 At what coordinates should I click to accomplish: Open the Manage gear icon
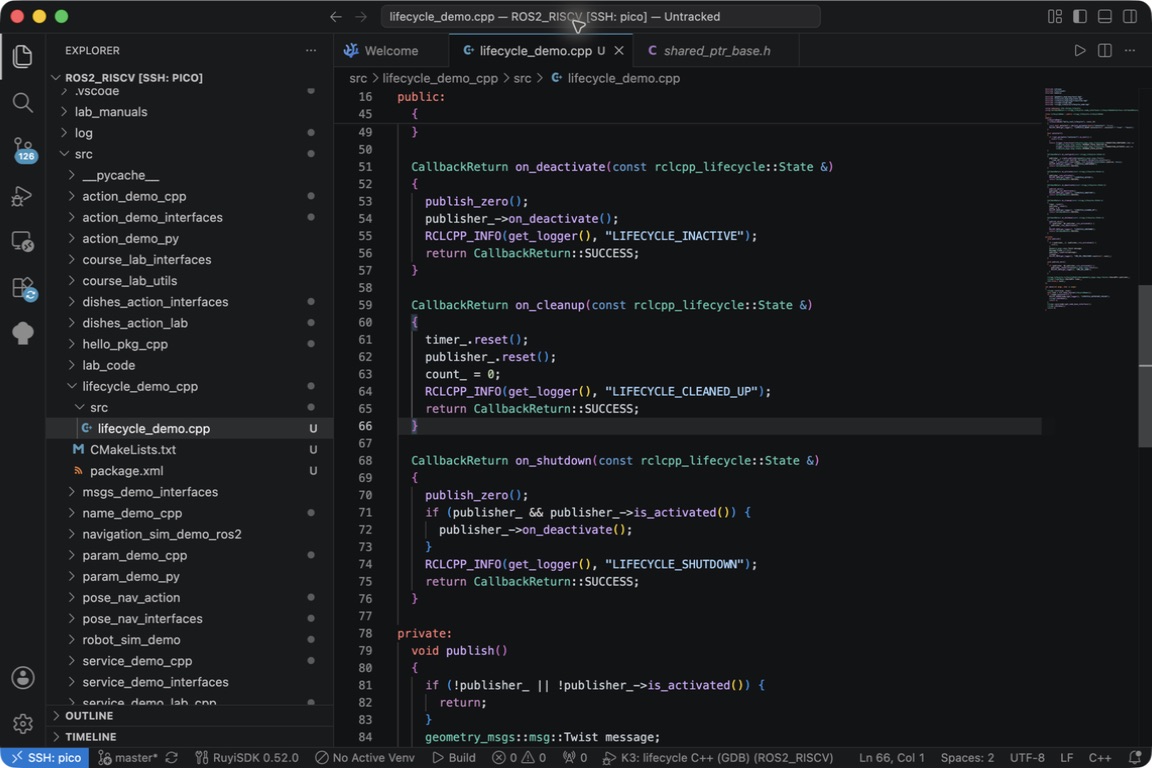tap(23, 724)
